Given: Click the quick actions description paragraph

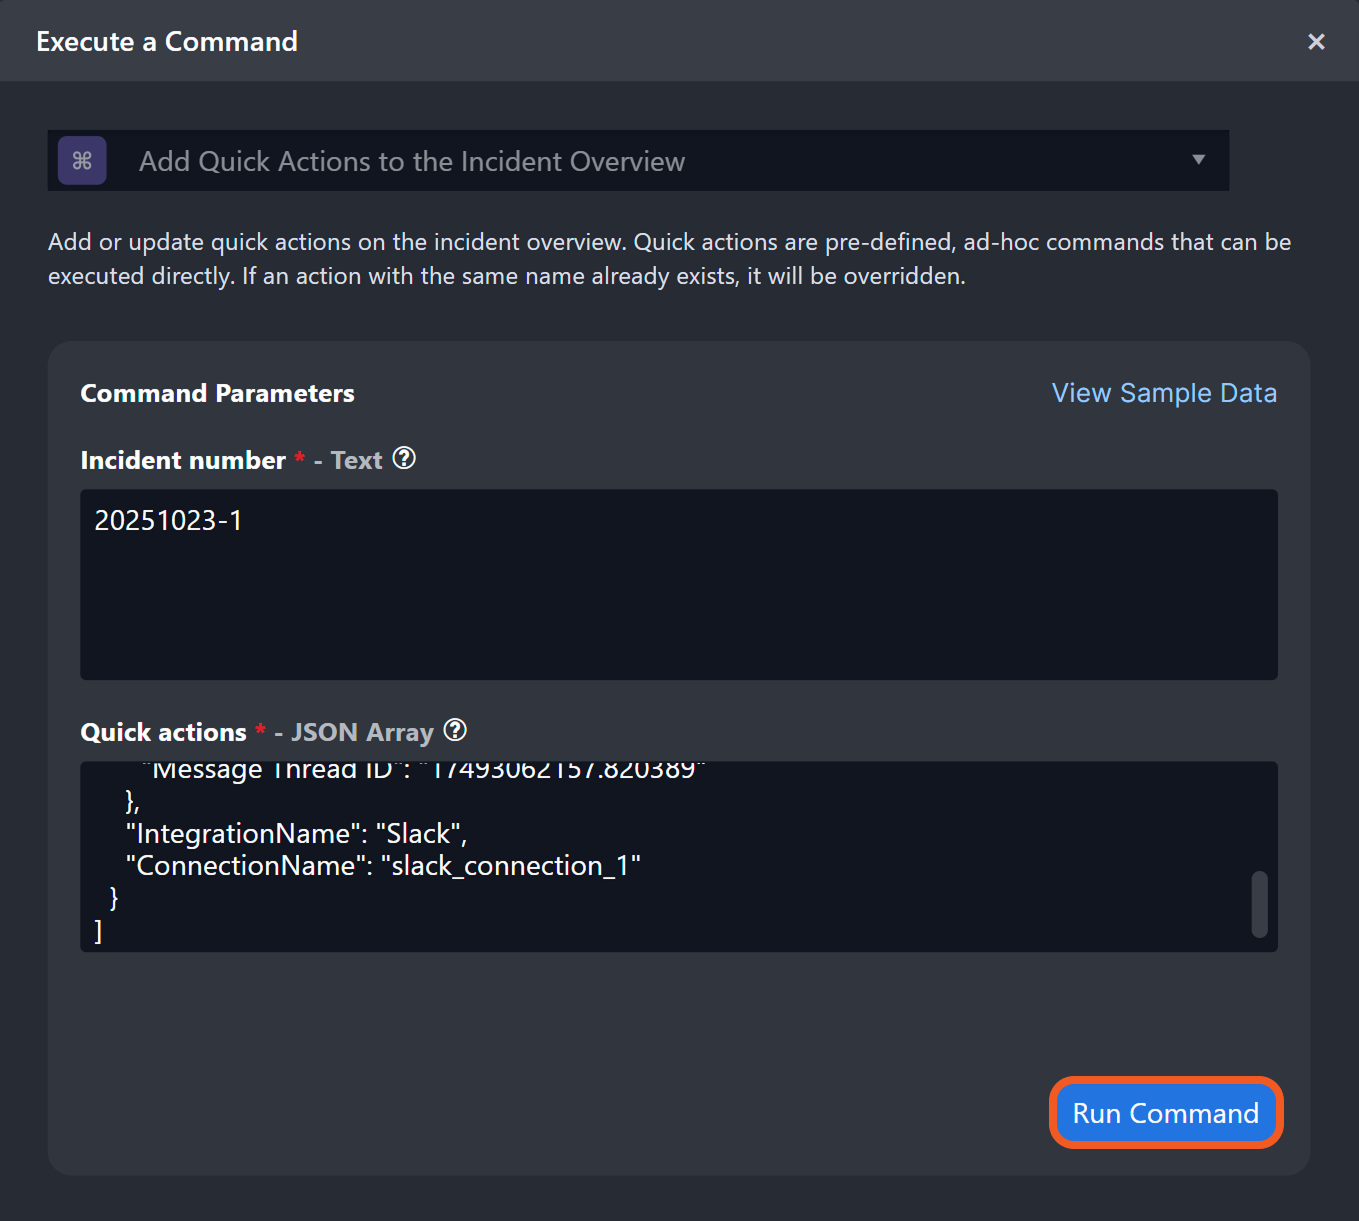Looking at the screenshot, I should click(x=669, y=259).
